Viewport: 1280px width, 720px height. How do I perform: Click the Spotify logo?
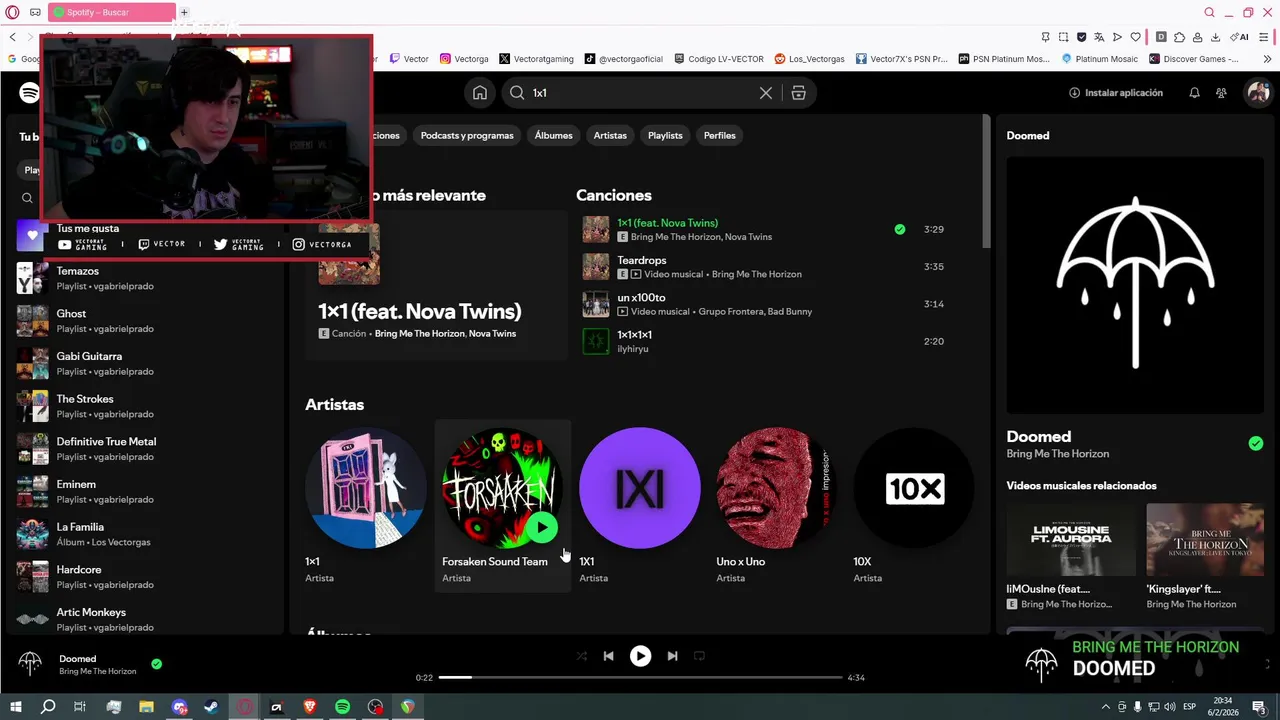(x=30, y=93)
